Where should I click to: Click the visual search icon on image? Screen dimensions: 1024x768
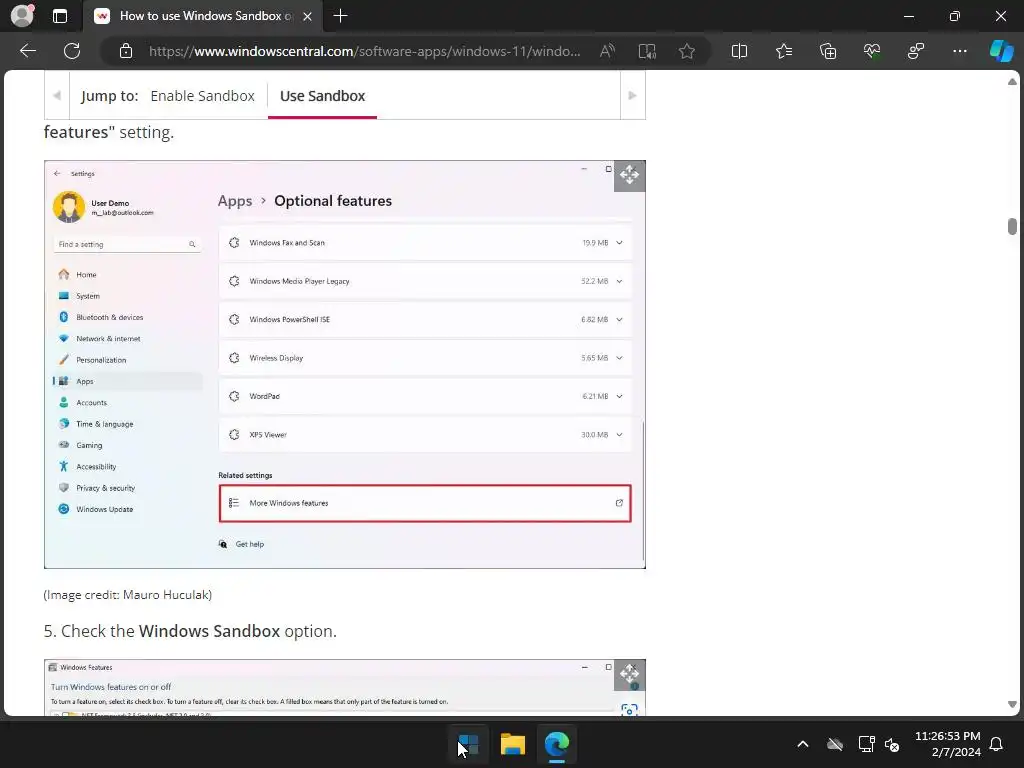pyautogui.click(x=630, y=709)
